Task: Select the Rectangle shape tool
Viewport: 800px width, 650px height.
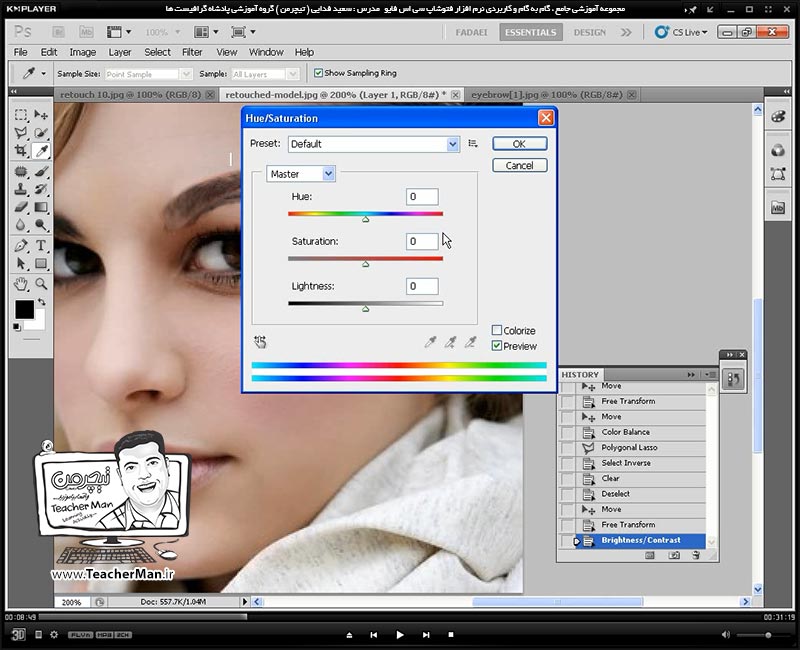Action: [41, 264]
